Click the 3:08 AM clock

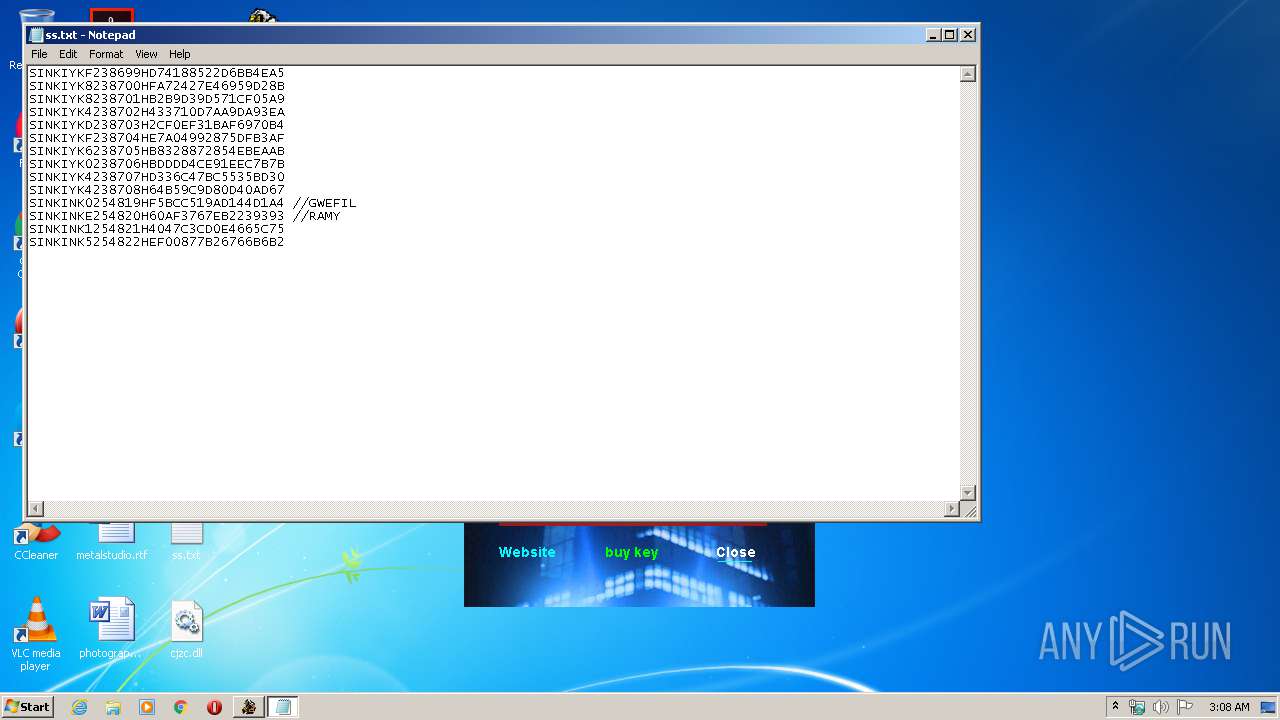[x=1229, y=707]
